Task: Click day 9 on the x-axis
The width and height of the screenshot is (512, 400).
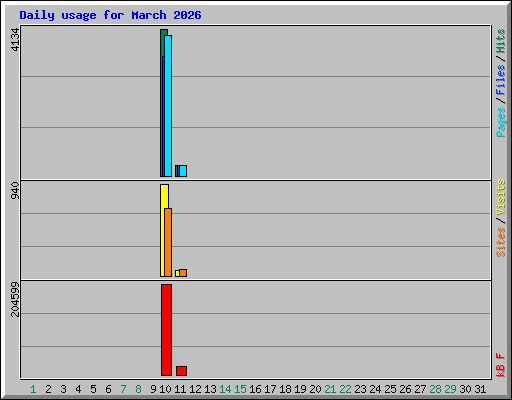Action: pyautogui.click(x=153, y=389)
